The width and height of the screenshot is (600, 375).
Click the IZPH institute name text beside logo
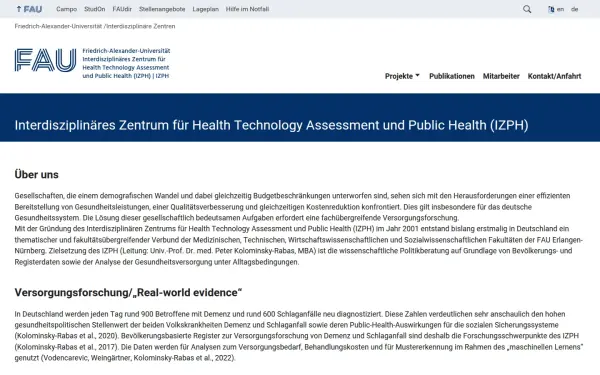pos(126,63)
